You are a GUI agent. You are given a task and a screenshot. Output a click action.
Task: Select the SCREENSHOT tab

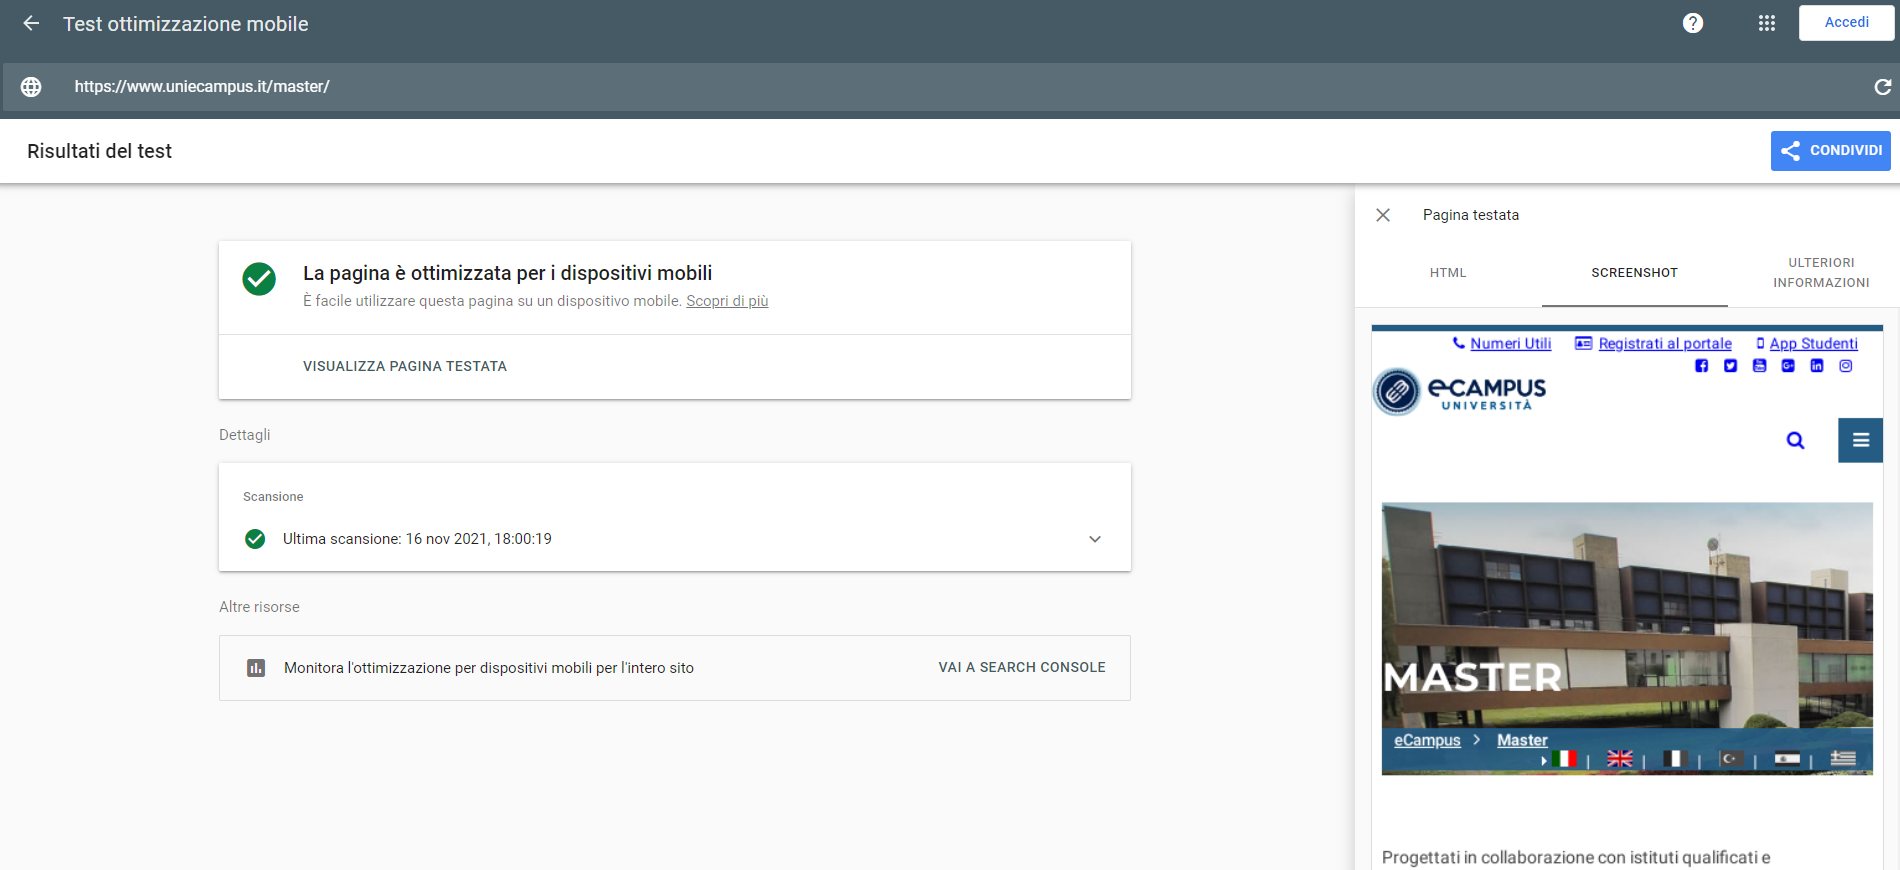pyautogui.click(x=1634, y=273)
